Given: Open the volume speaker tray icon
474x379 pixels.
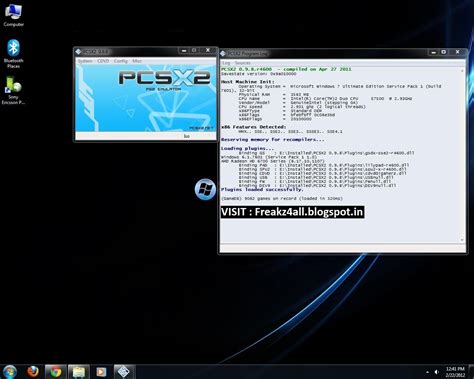Looking at the screenshot, I should [437, 372].
